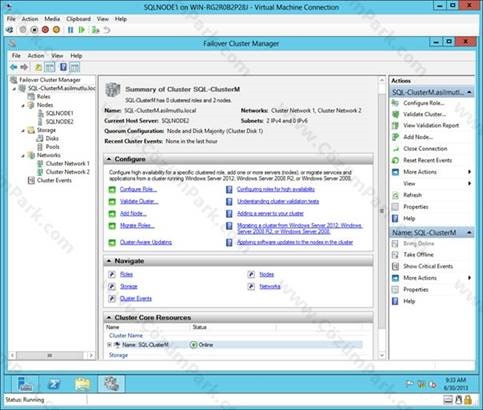Open the Clipboard menu of VM Connection
The image size is (483, 410).
tap(78, 19)
